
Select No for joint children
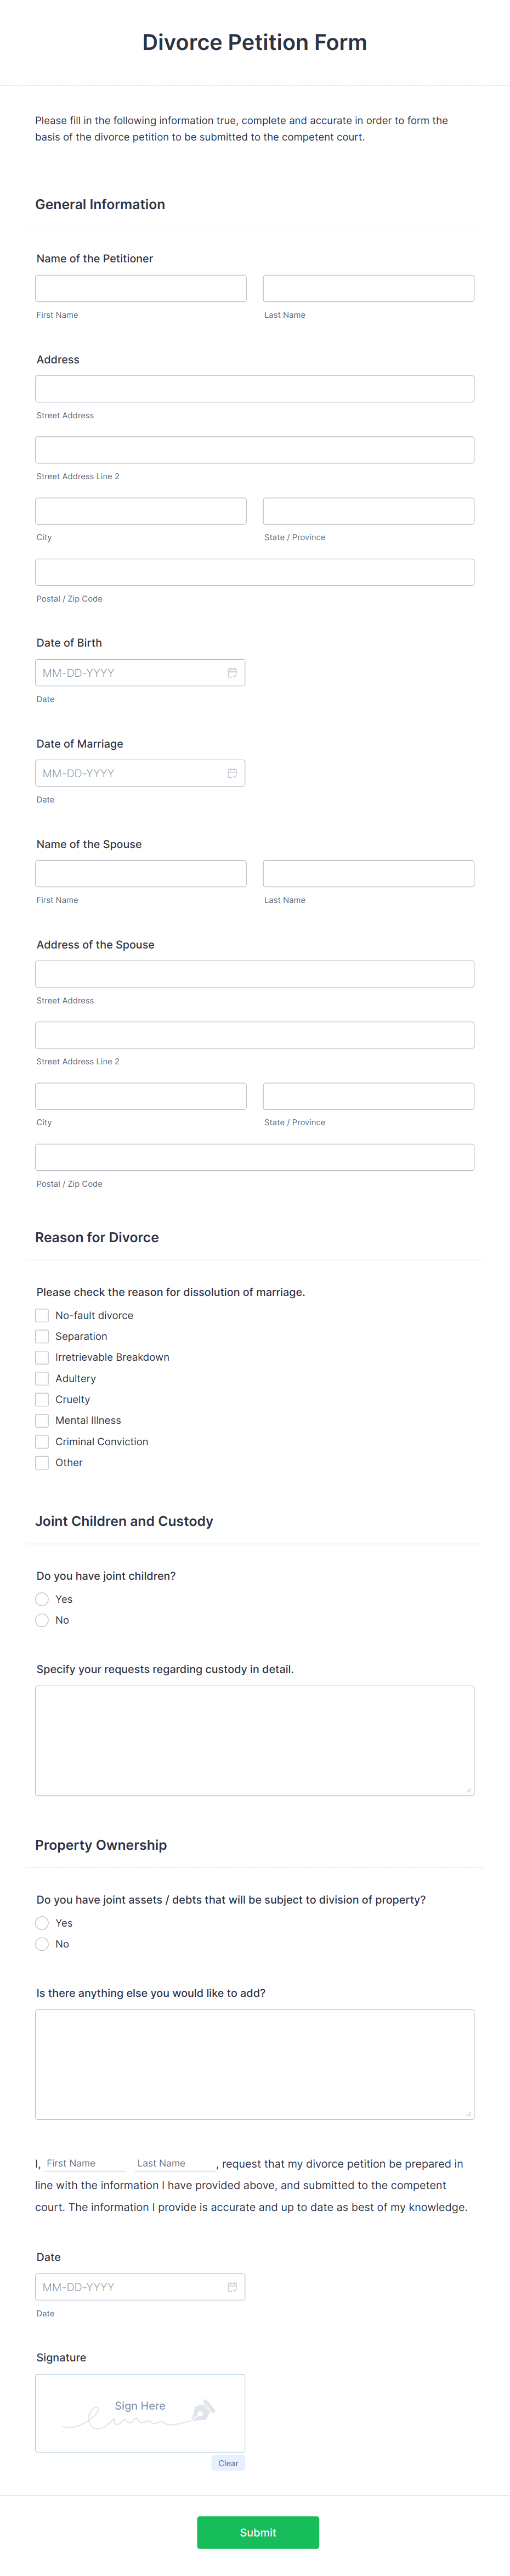[x=42, y=1620]
